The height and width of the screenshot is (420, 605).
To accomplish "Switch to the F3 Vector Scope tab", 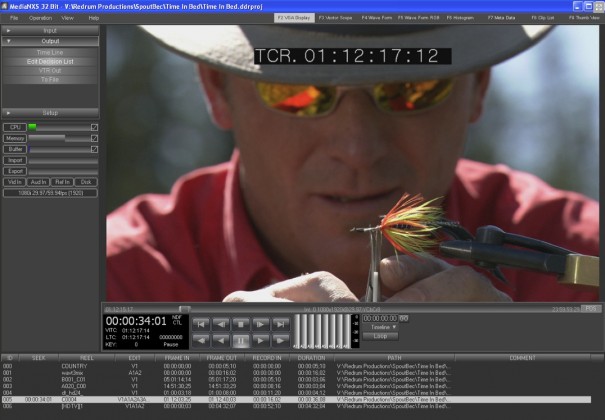I will [334, 18].
